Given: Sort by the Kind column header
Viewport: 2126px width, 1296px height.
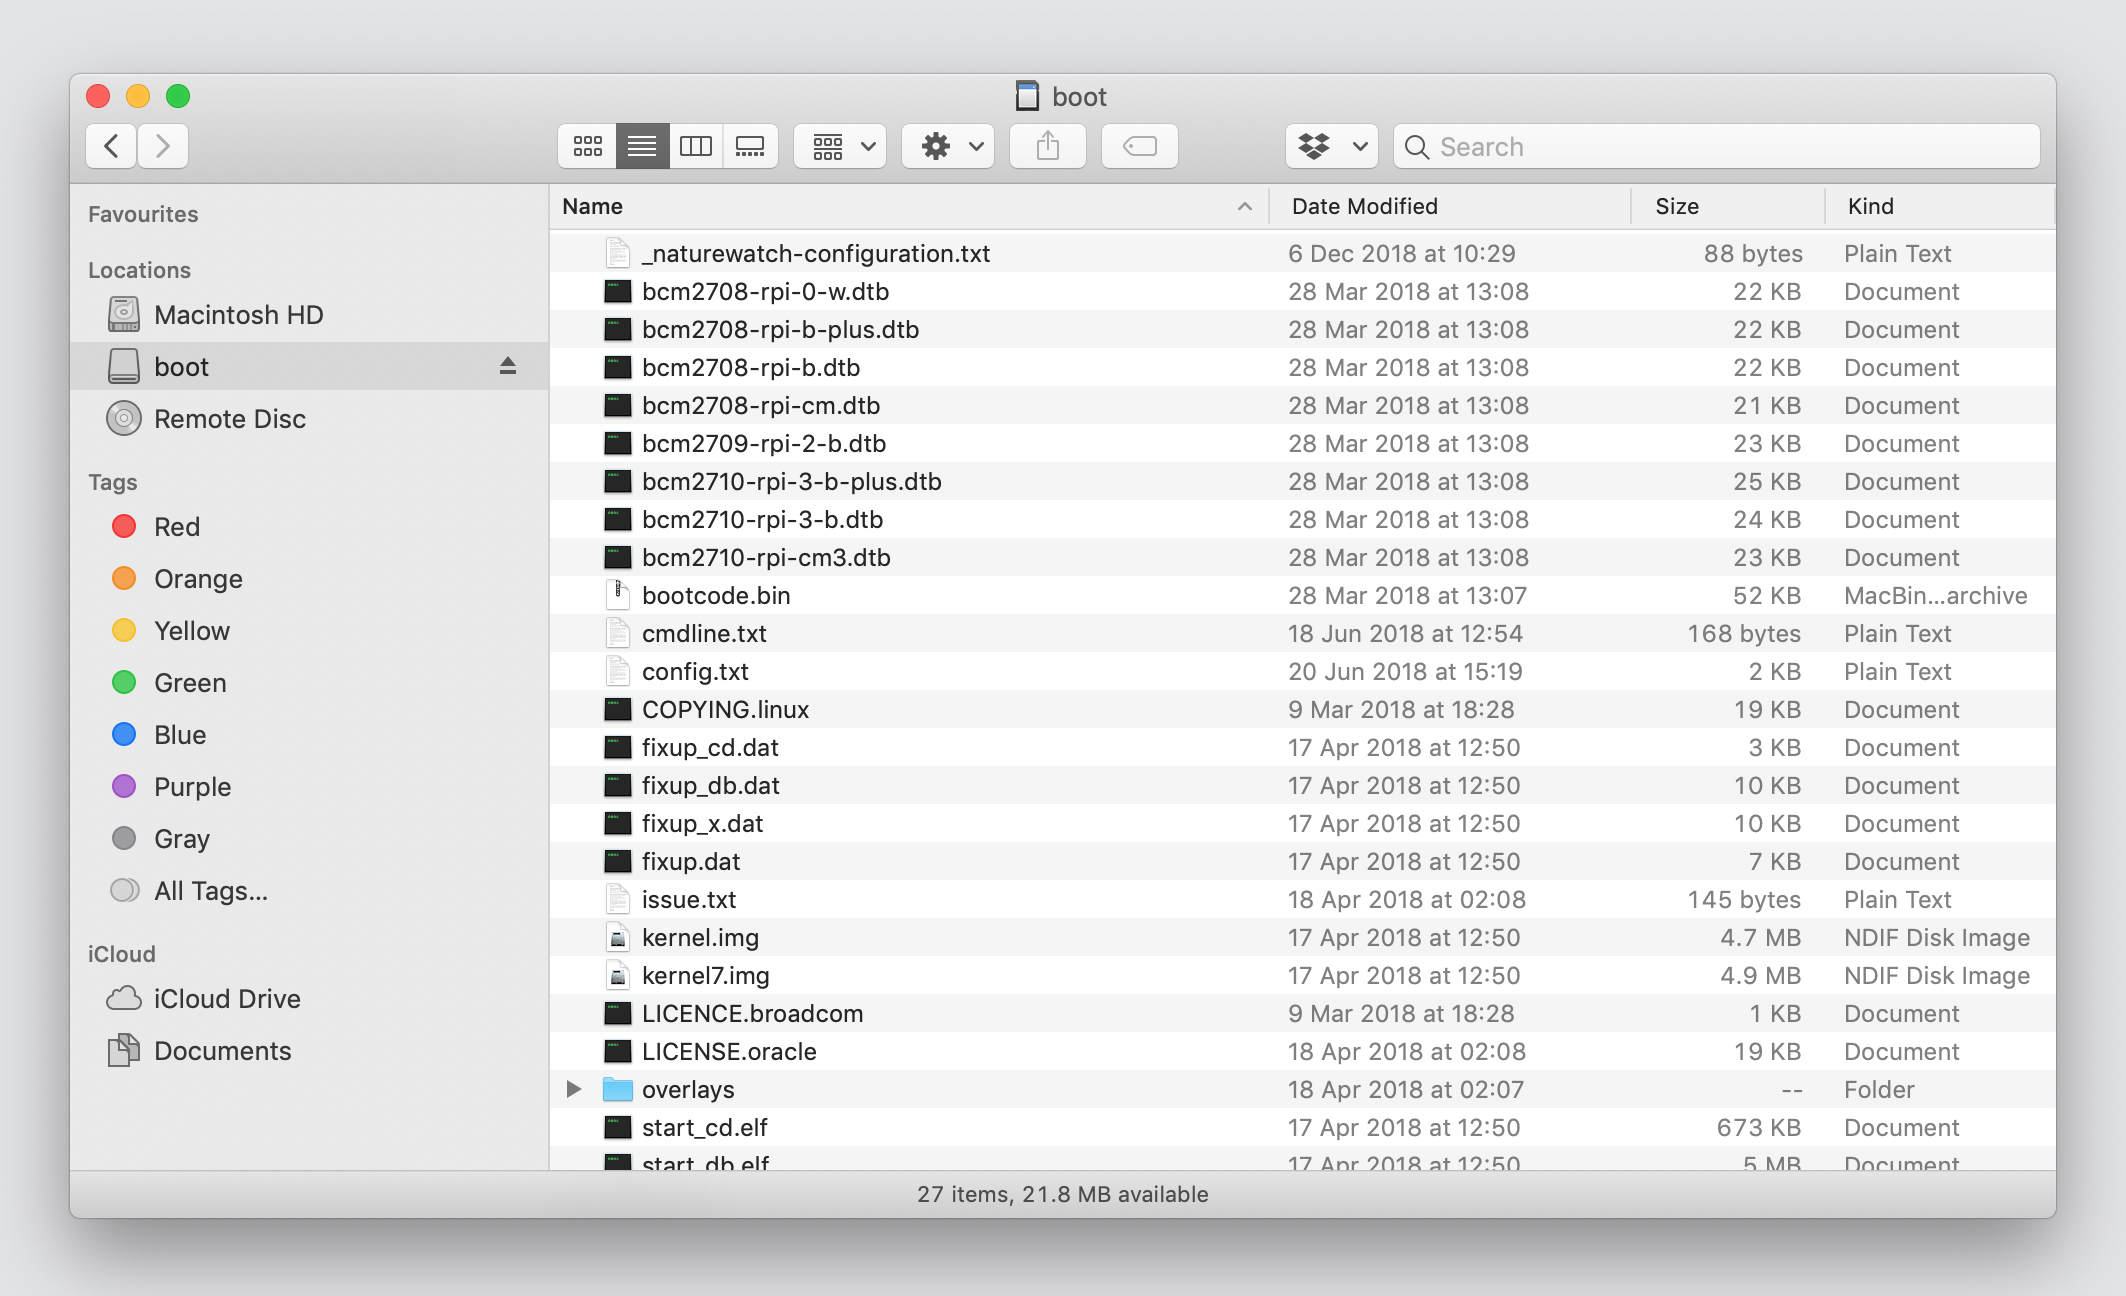Looking at the screenshot, I should (x=1940, y=206).
